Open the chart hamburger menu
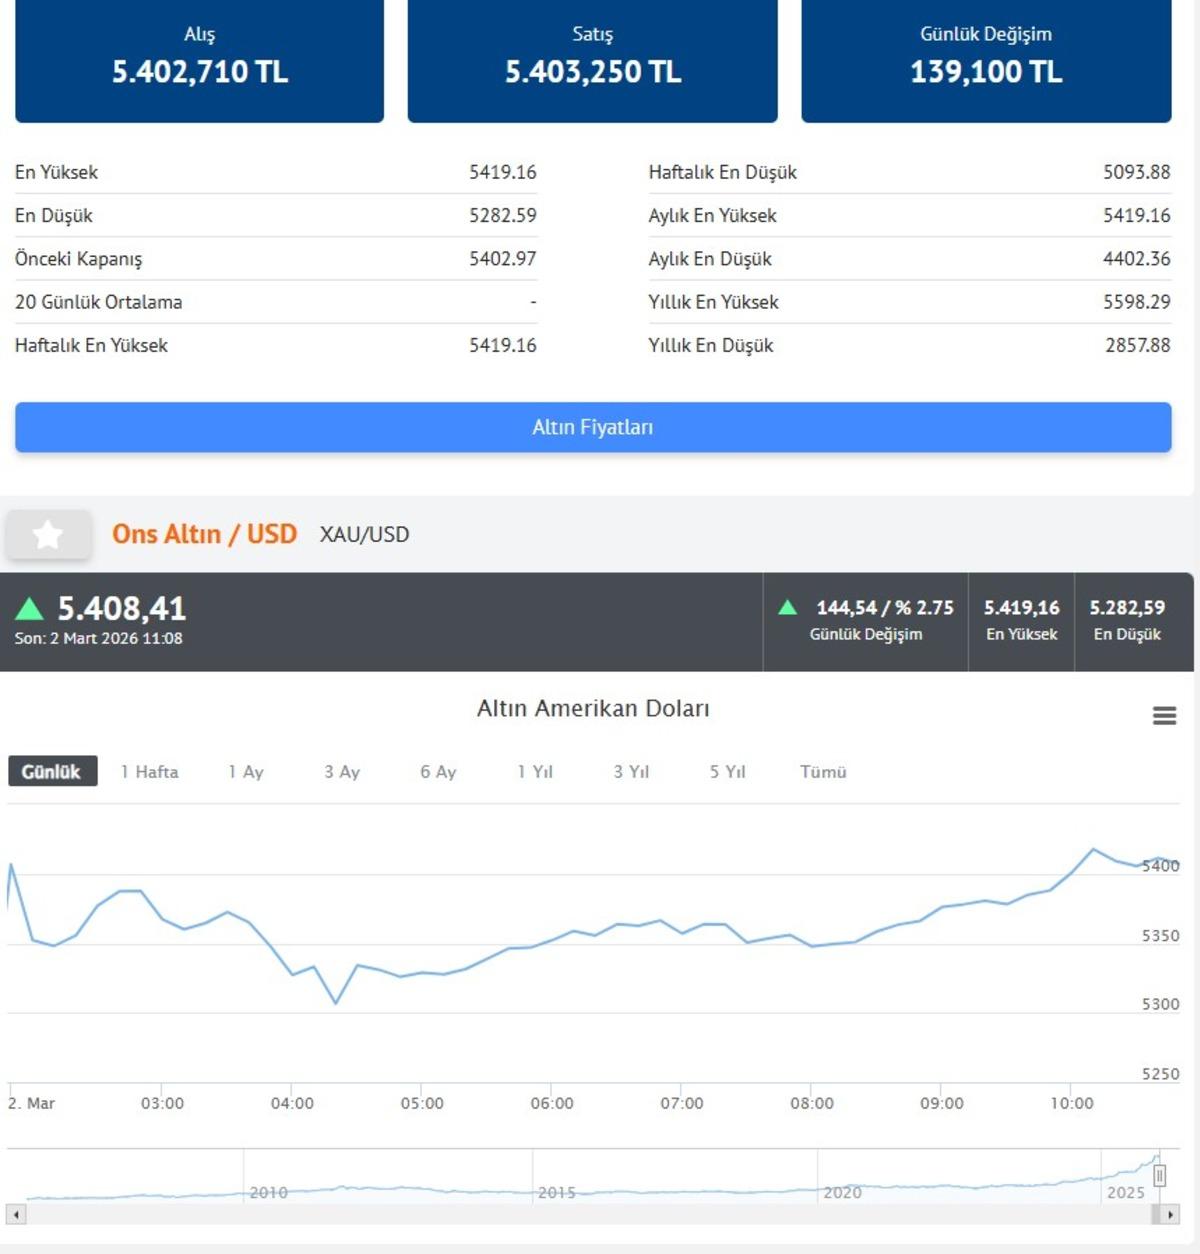 tap(1164, 716)
